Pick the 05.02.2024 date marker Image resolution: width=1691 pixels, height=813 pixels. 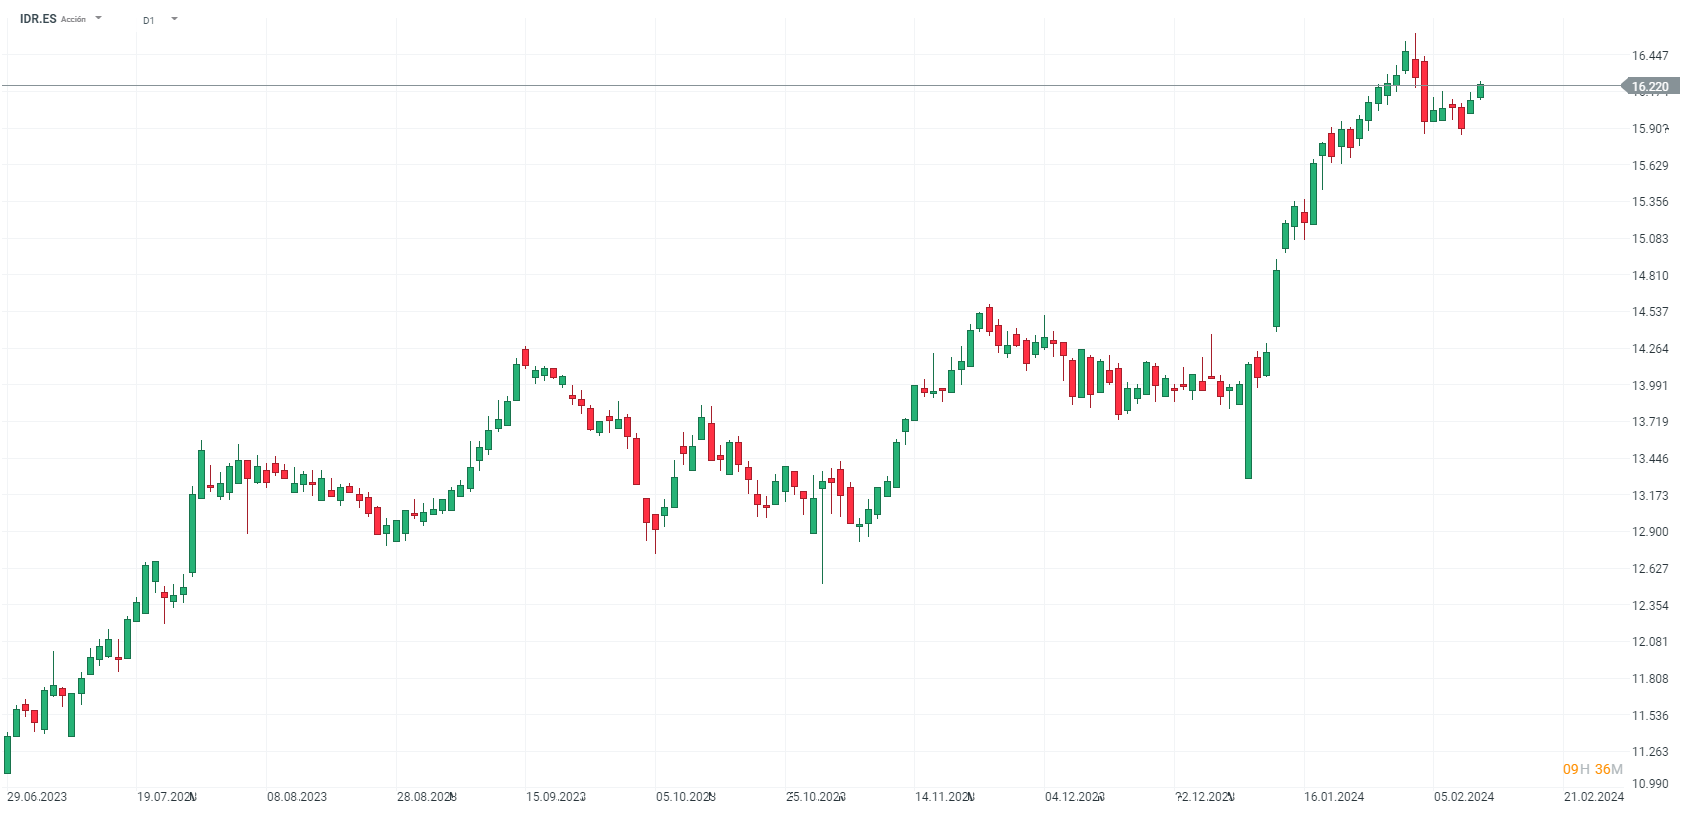pyautogui.click(x=1464, y=797)
